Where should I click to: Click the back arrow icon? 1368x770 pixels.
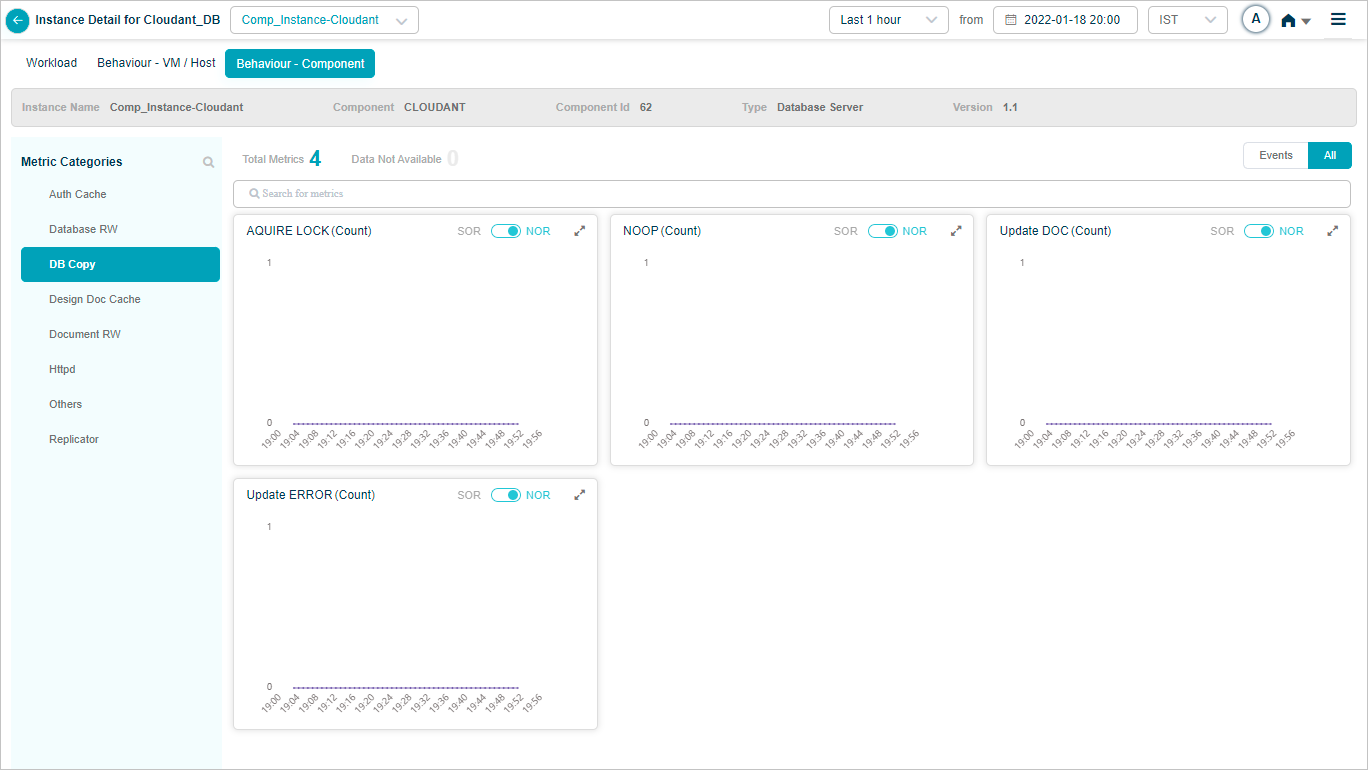point(17,20)
